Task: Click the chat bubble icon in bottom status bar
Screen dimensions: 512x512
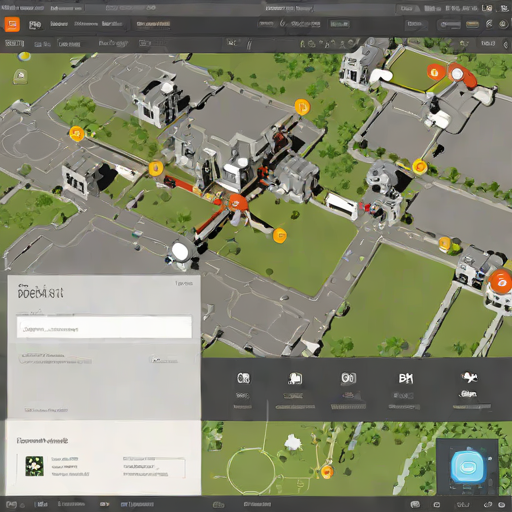Action: click(415, 504)
